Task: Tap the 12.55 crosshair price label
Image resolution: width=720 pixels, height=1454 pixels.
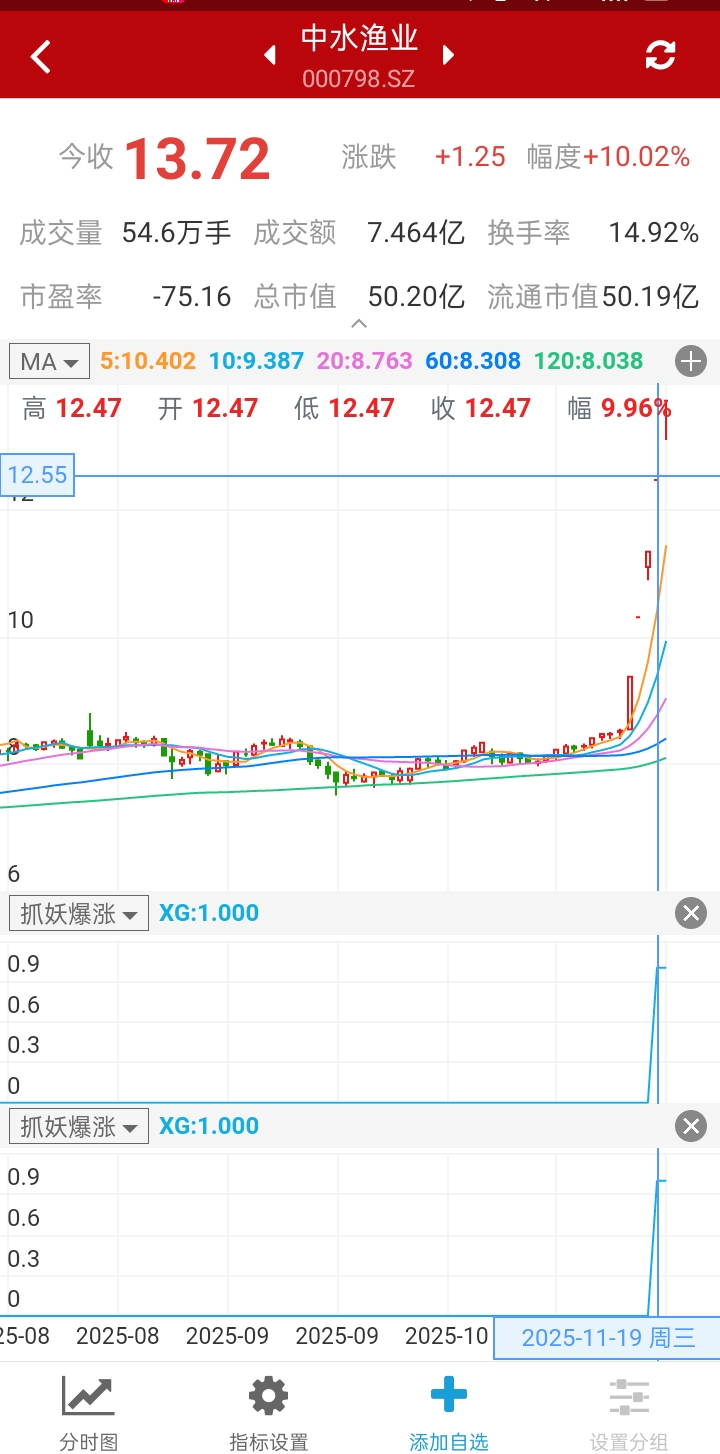Action: tap(37, 475)
